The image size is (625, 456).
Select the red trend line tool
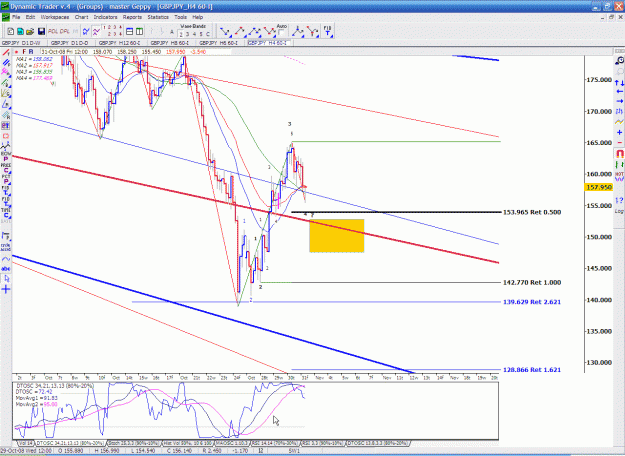point(6,53)
